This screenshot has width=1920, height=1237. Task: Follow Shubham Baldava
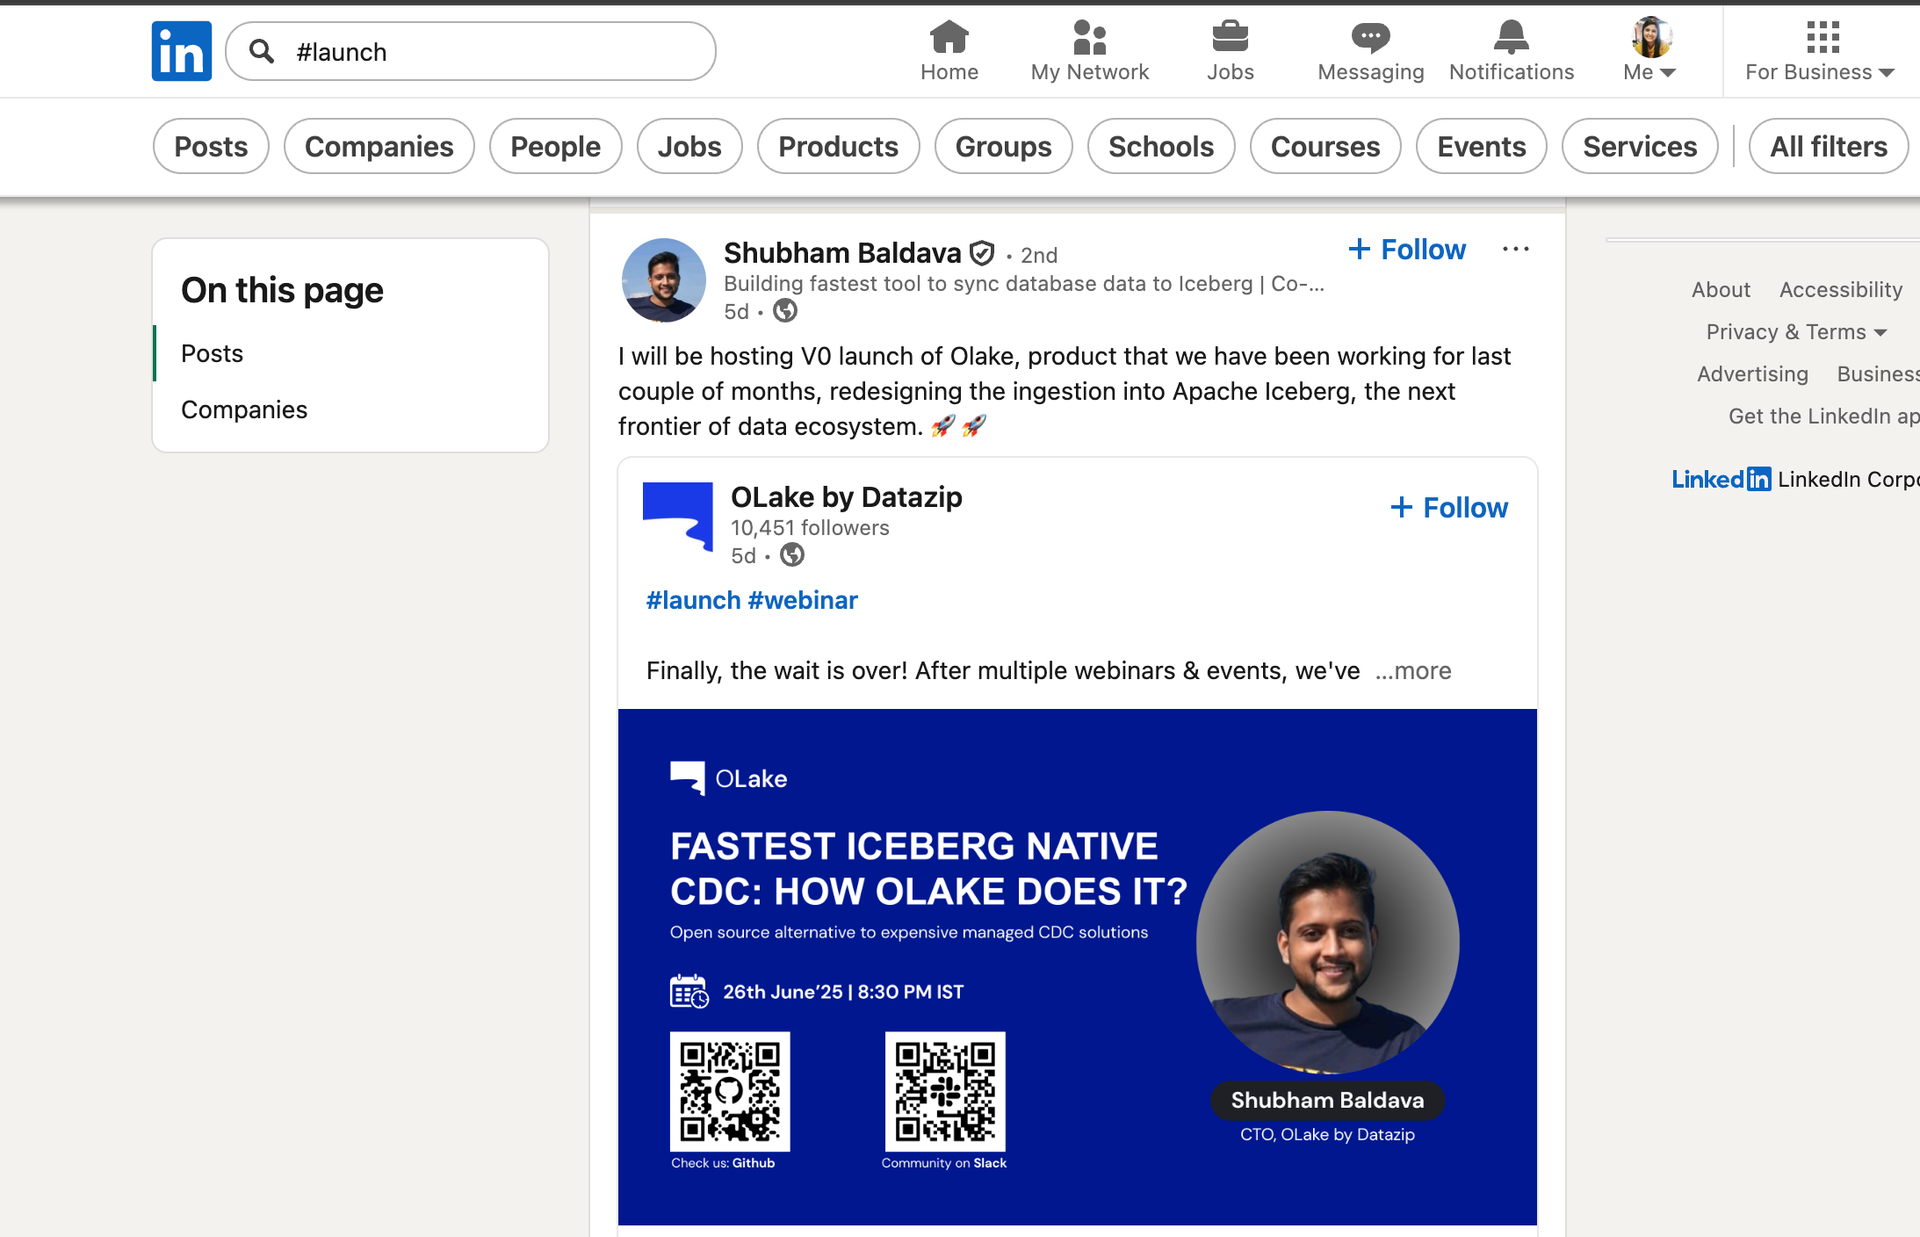click(x=1406, y=249)
